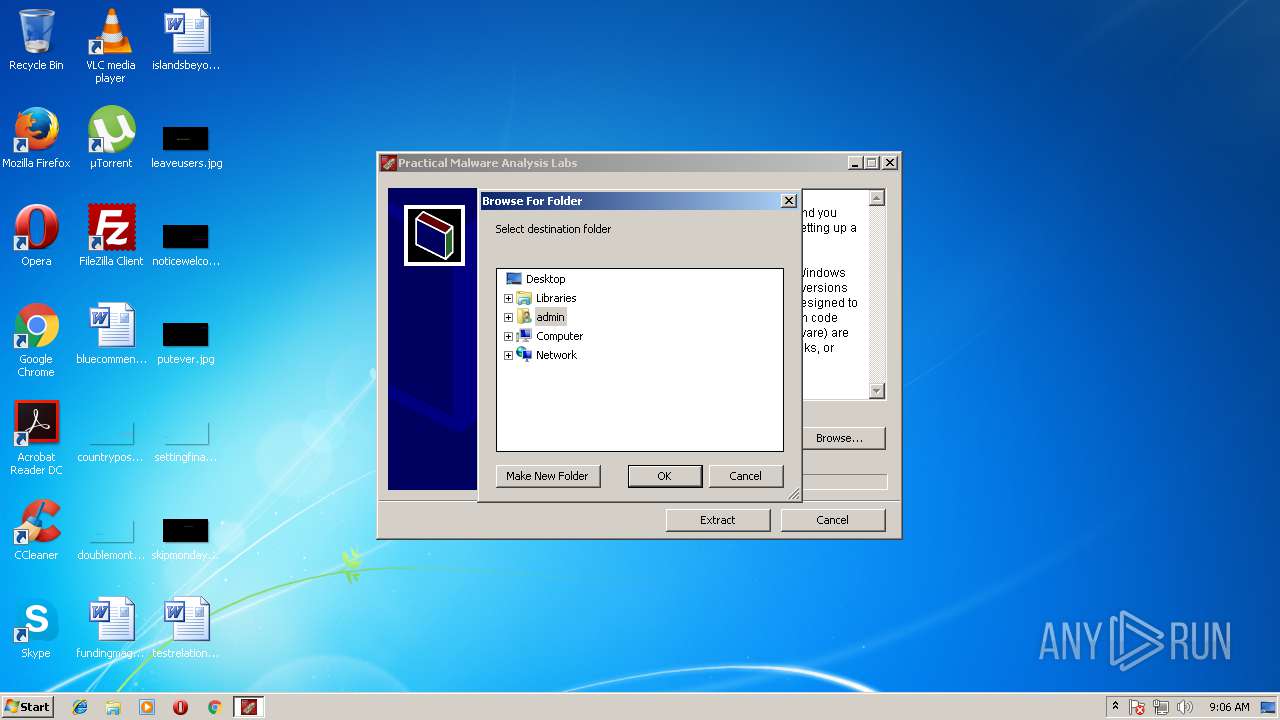Image resolution: width=1280 pixels, height=720 pixels.
Task: Click Make New Folder button
Action: [x=547, y=476]
